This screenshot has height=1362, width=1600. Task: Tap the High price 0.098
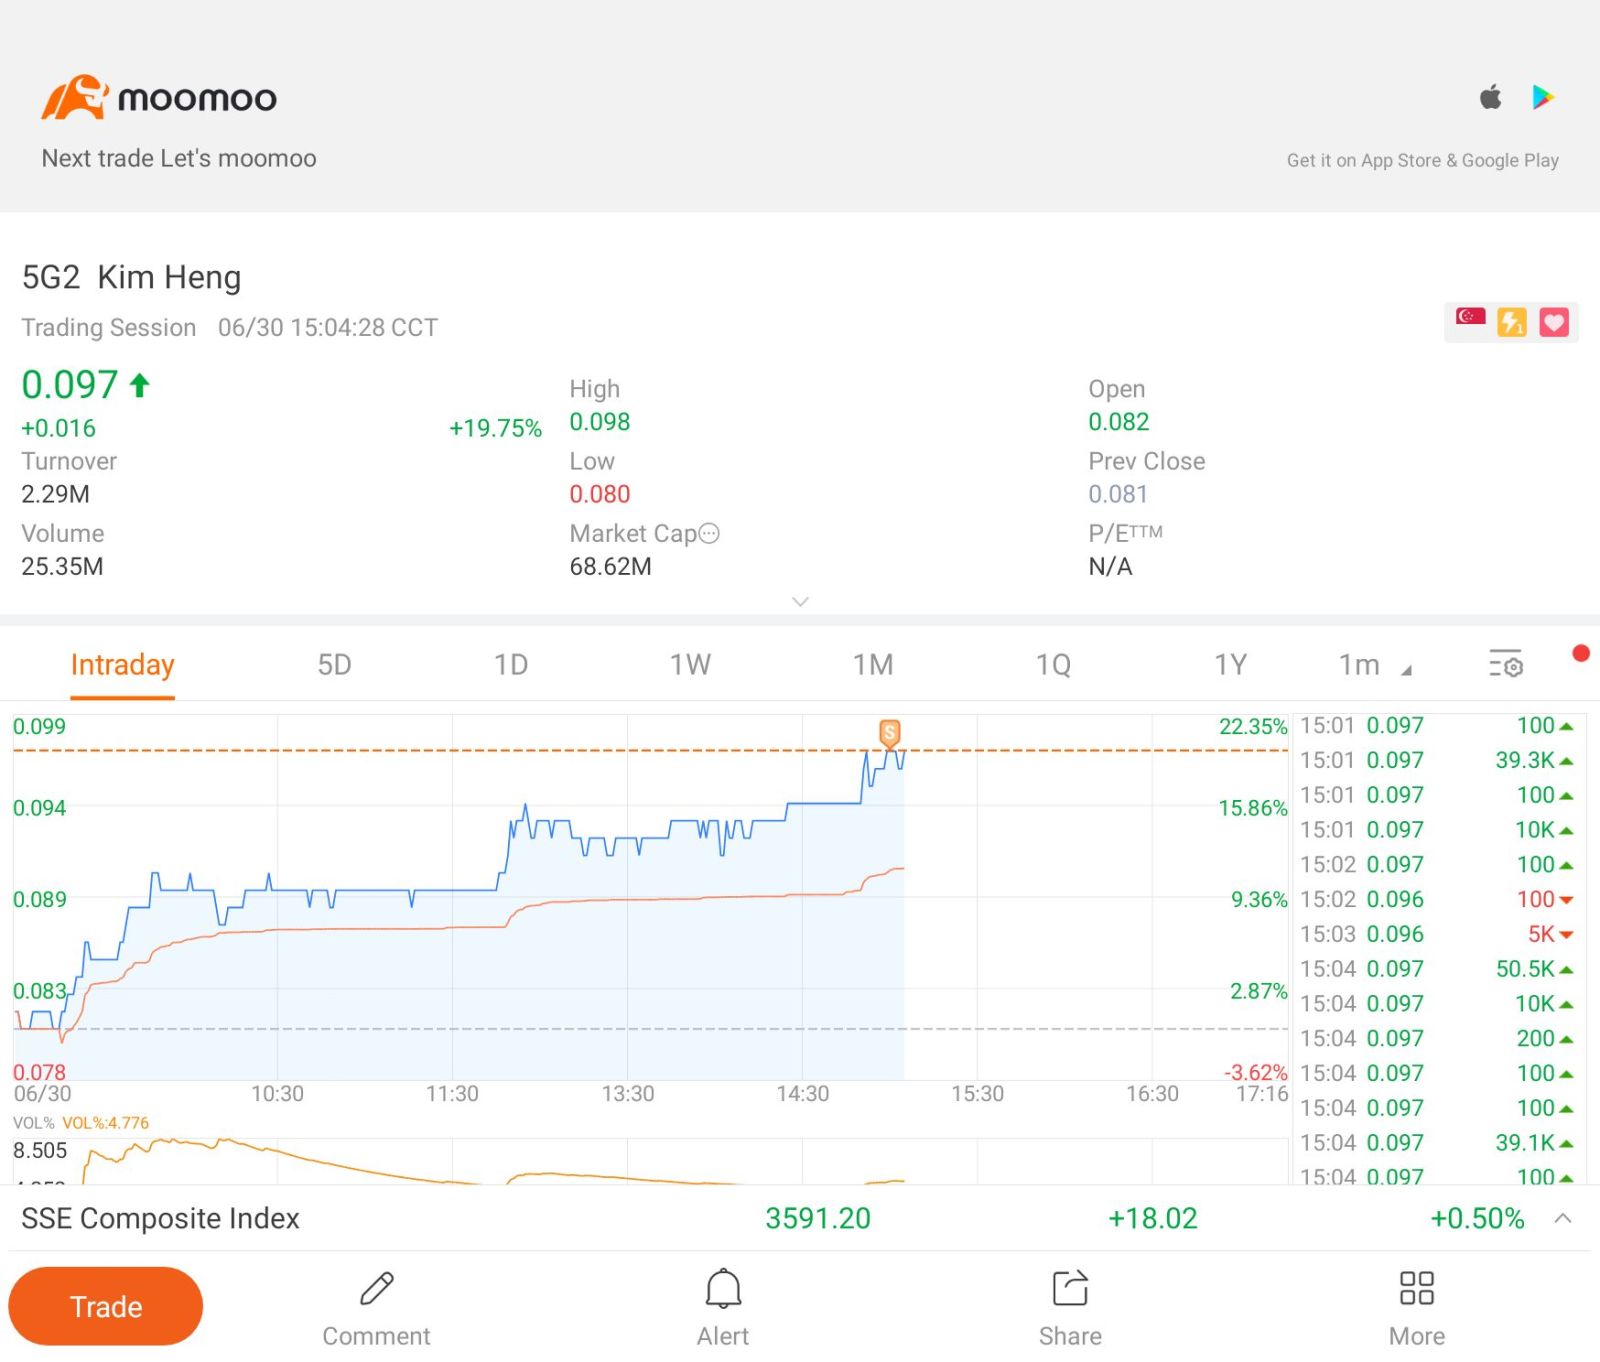[599, 422]
